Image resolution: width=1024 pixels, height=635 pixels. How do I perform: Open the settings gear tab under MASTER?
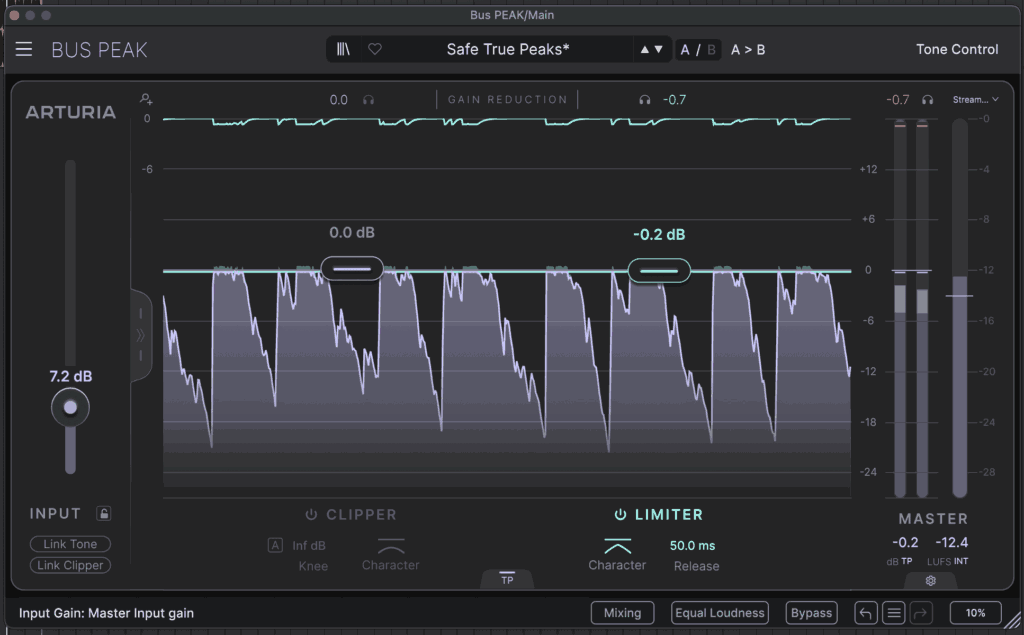click(x=930, y=580)
